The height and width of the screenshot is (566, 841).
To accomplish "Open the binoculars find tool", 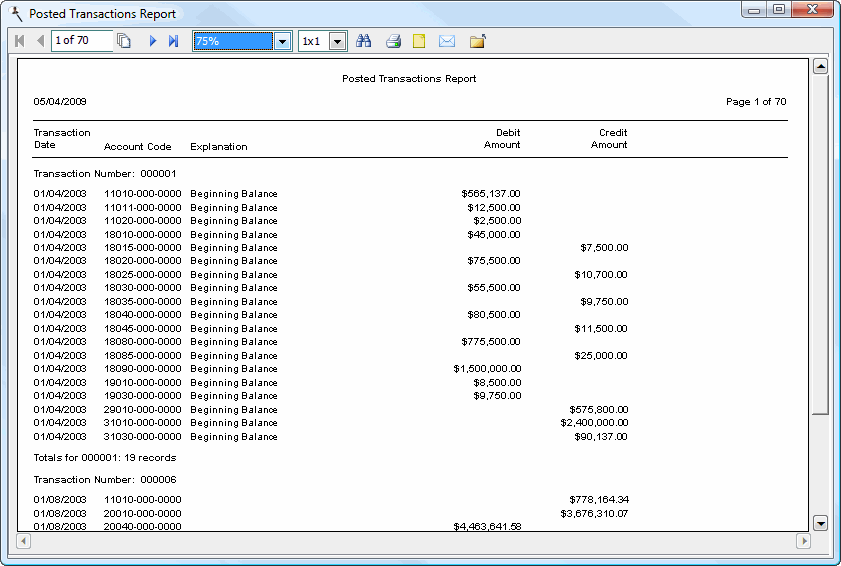I will [364, 41].
